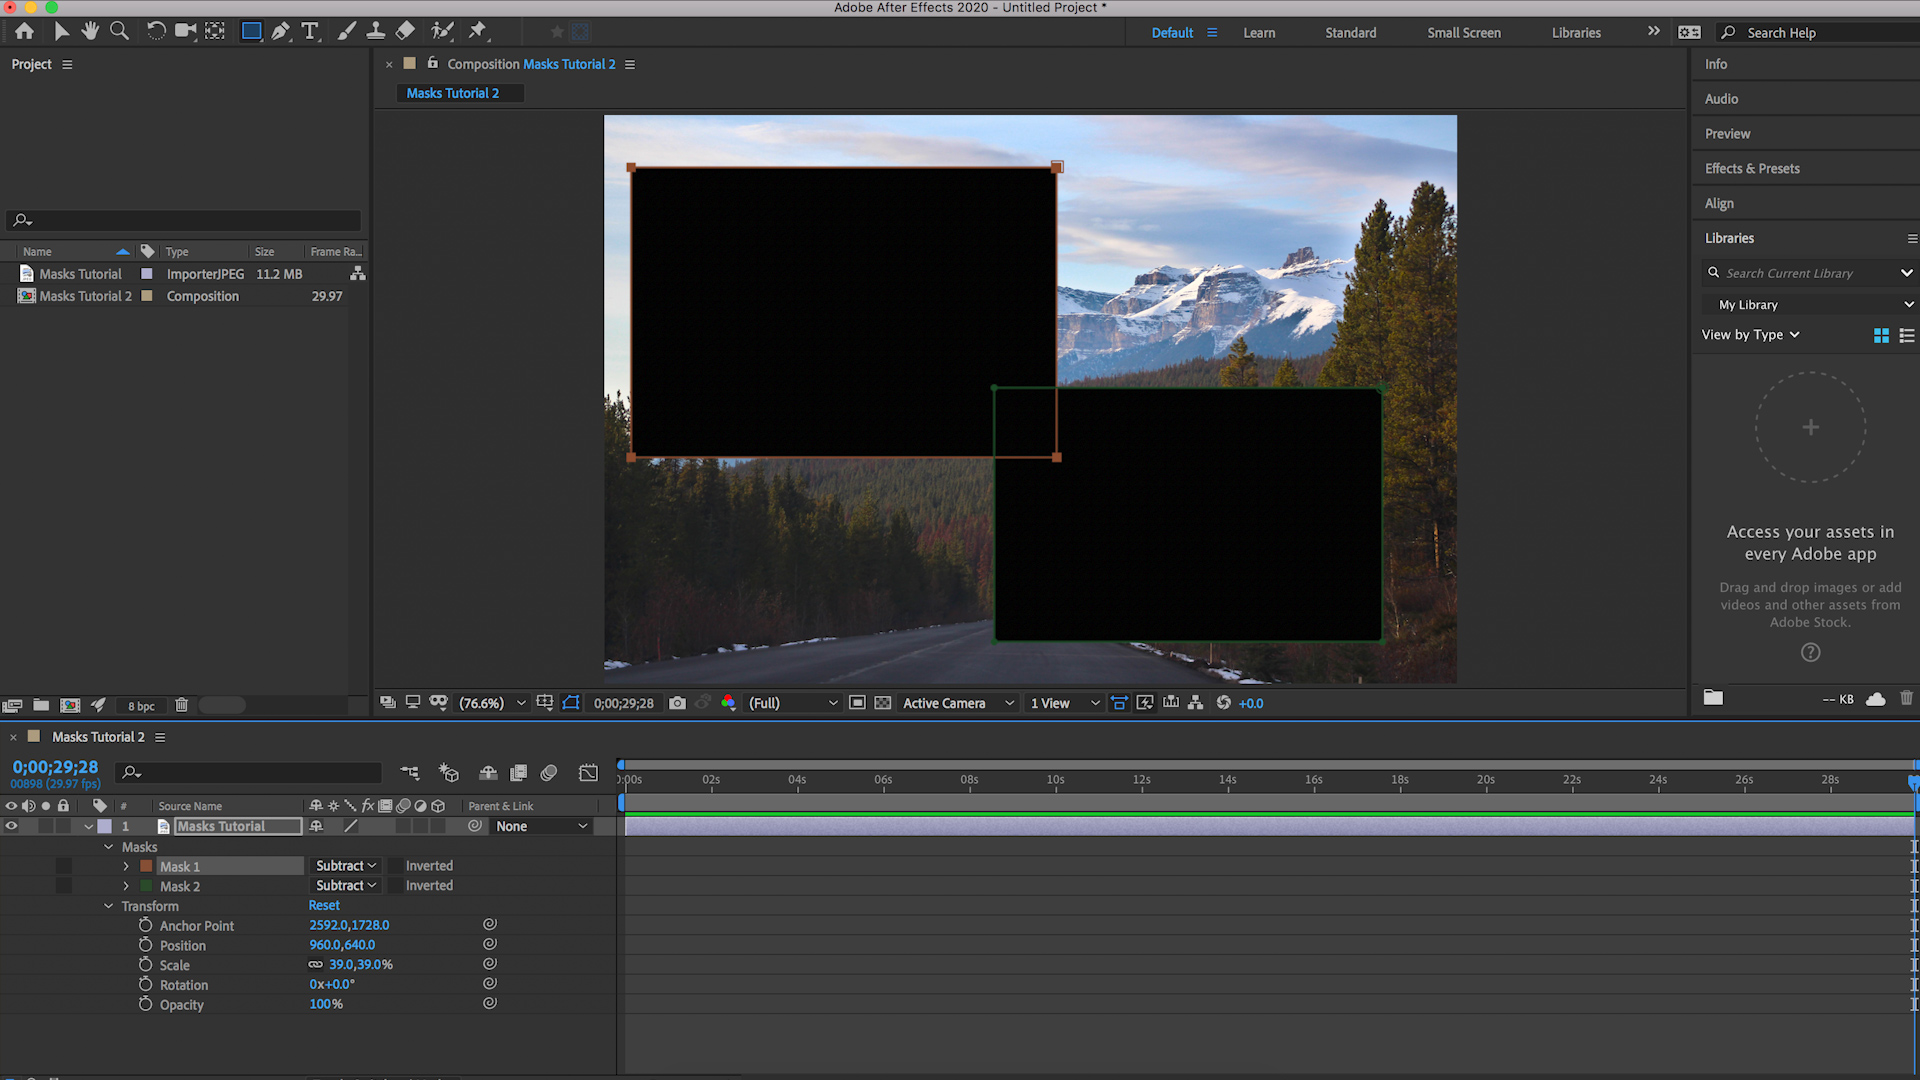
Task: Activate the Zoom tool
Action: (120, 31)
